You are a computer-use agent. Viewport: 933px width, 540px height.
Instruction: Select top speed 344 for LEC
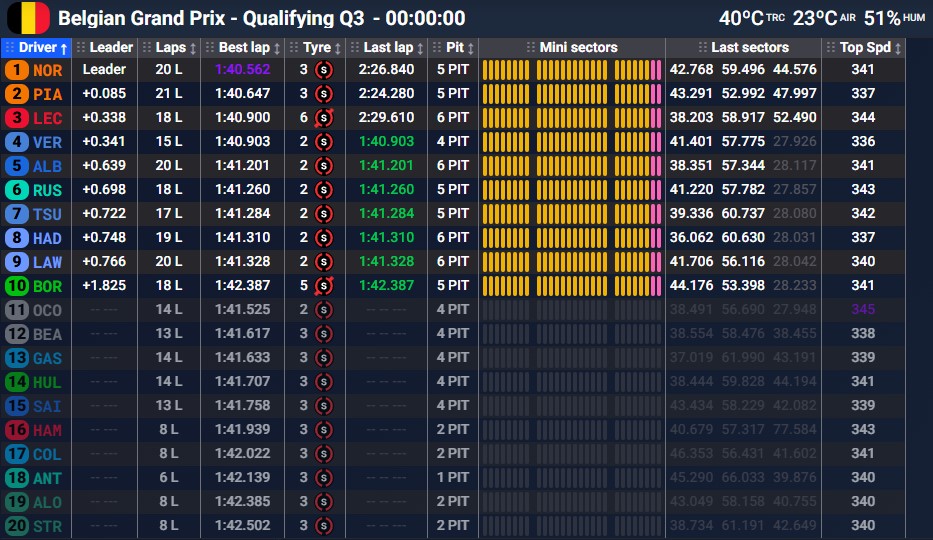pyautogui.click(x=863, y=117)
